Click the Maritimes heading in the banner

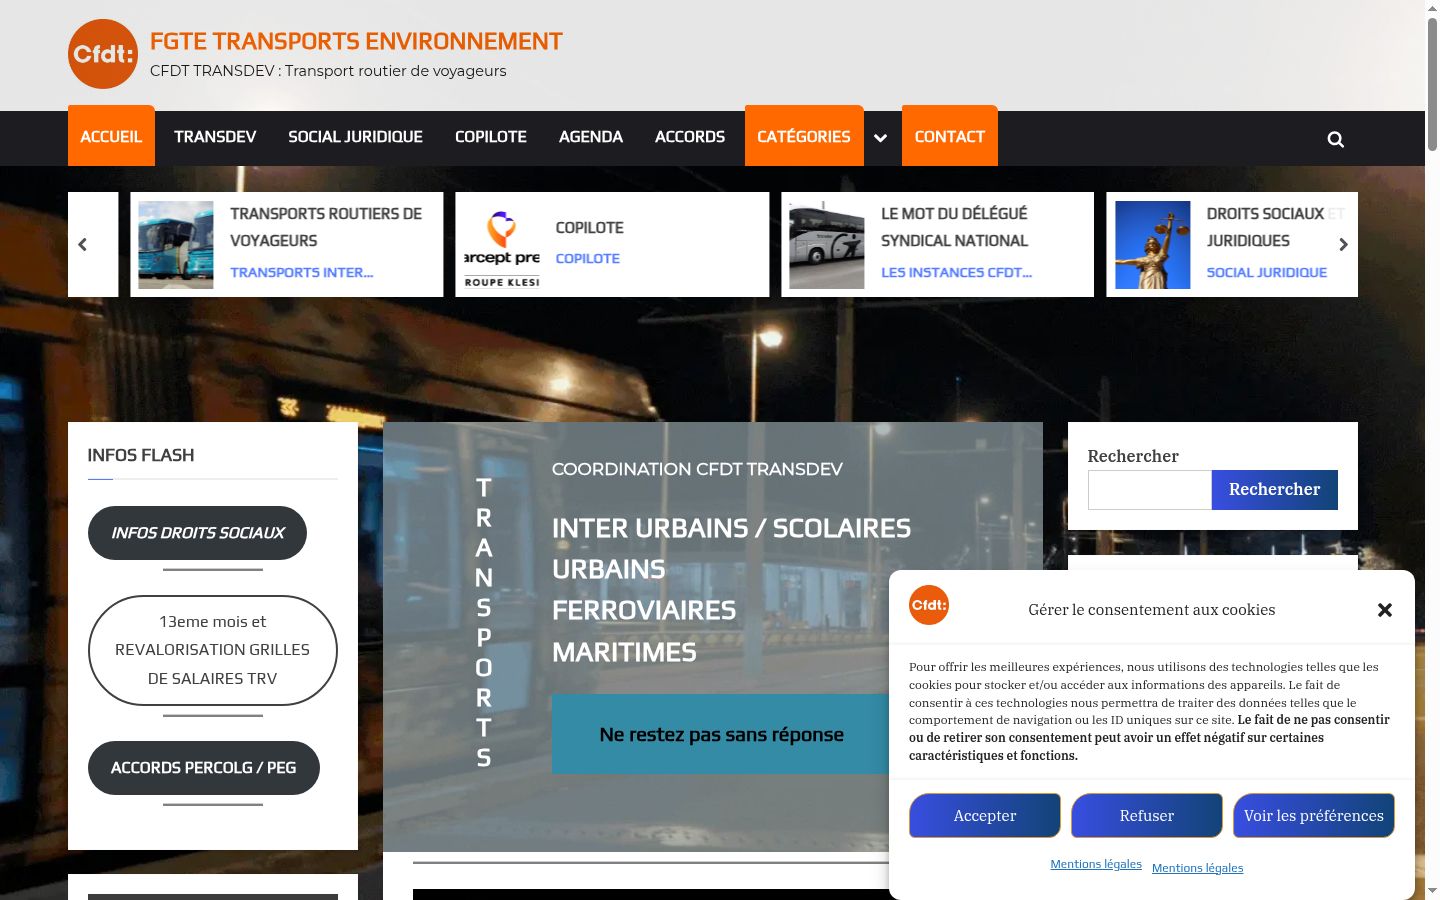[x=624, y=652]
